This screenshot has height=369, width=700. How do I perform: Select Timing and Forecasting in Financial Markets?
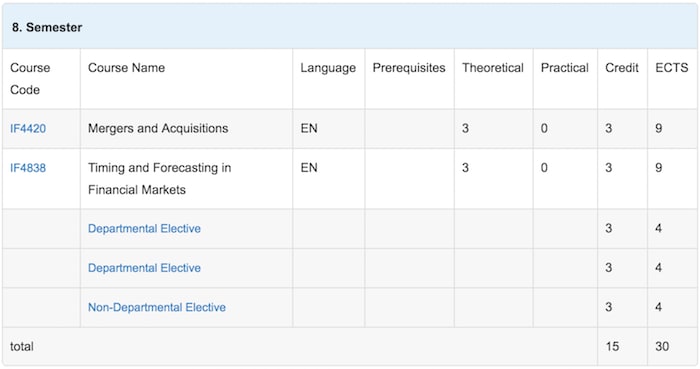point(159,179)
